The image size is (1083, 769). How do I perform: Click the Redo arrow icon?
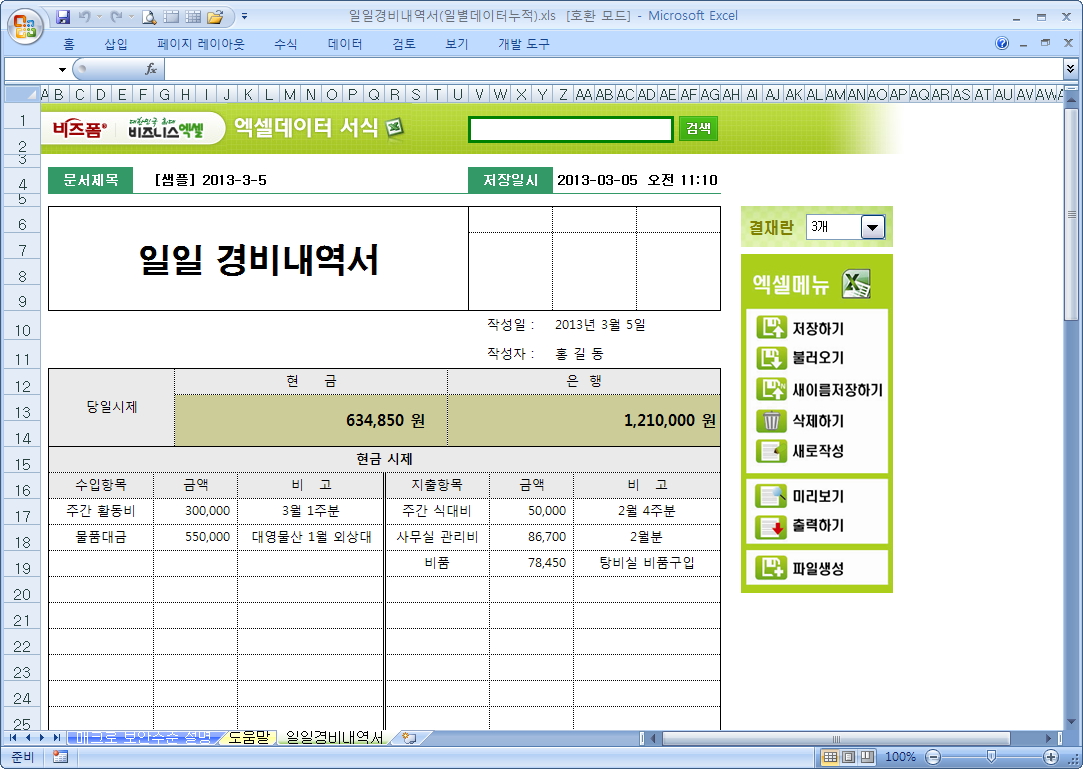[116, 17]
